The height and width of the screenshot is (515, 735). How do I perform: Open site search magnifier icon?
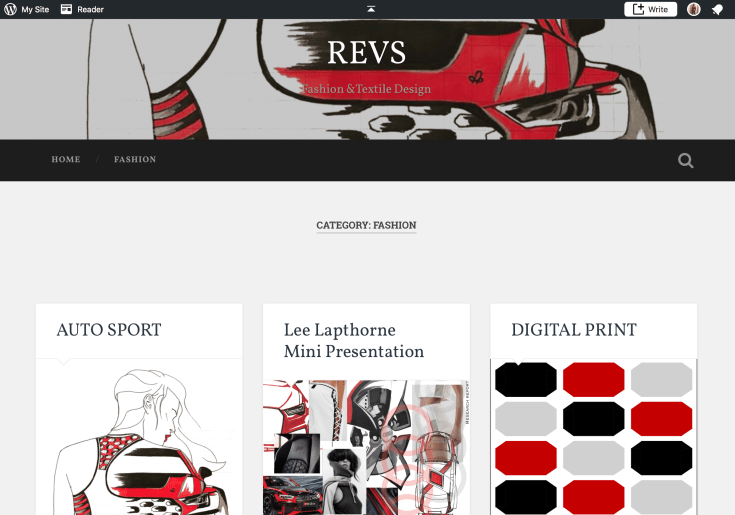pos(685,160)
